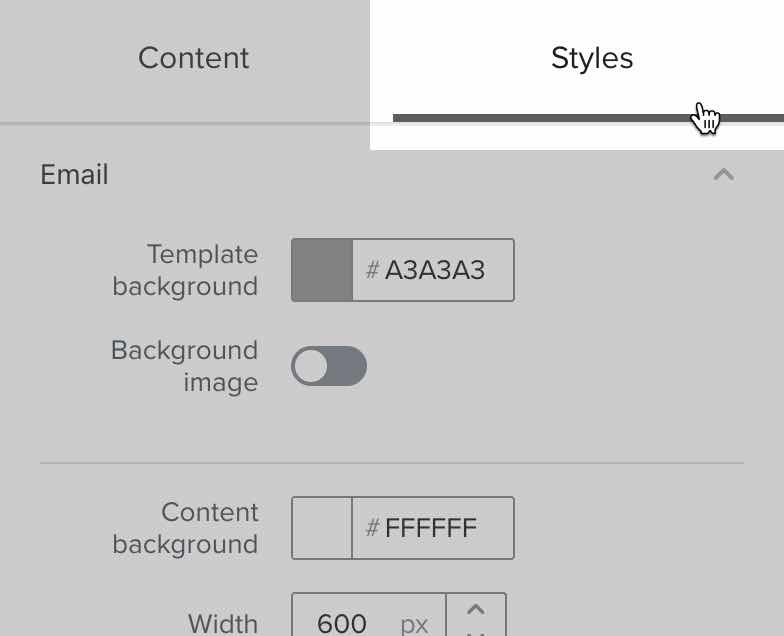Open the Template background color swatch
784x636 pixels.
(322, 270)
